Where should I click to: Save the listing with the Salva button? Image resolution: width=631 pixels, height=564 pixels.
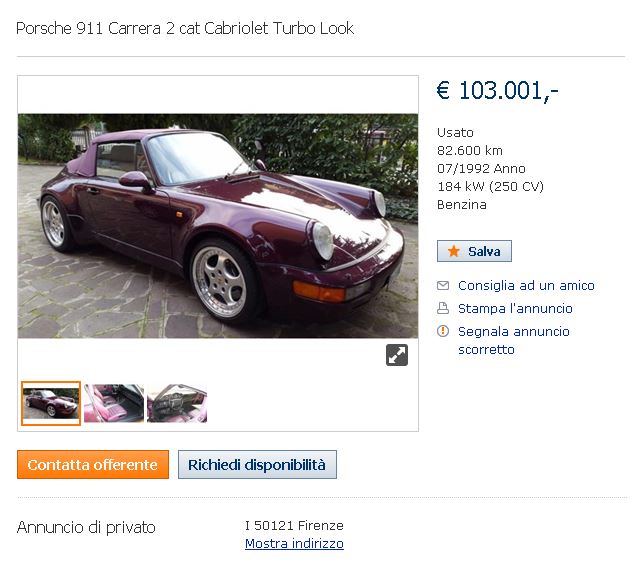pos(474,251)
